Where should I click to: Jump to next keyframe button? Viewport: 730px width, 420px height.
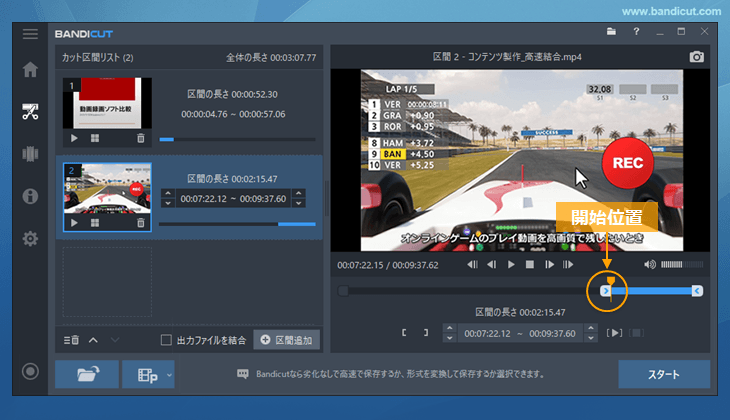568,264
